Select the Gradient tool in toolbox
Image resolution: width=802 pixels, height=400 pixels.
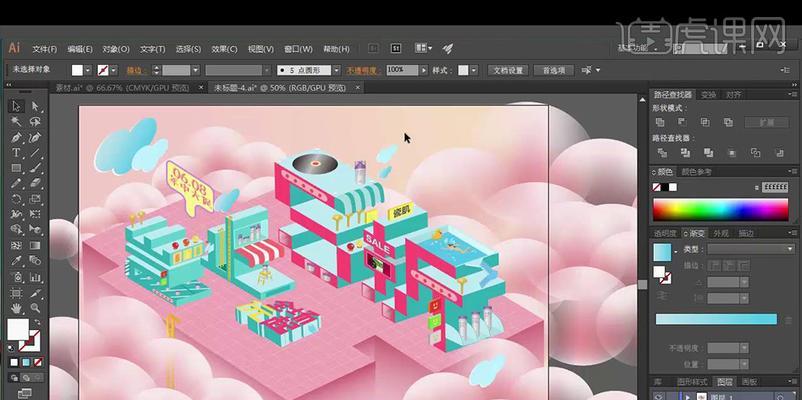[35, 245]
